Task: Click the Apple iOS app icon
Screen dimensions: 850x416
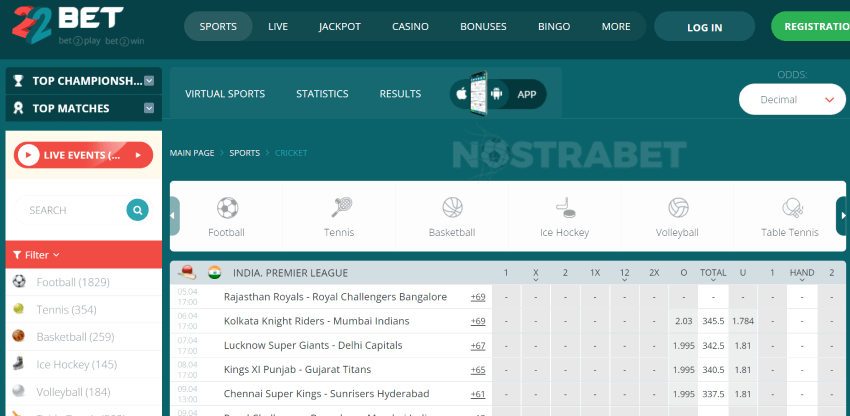Action: (461, 94)
